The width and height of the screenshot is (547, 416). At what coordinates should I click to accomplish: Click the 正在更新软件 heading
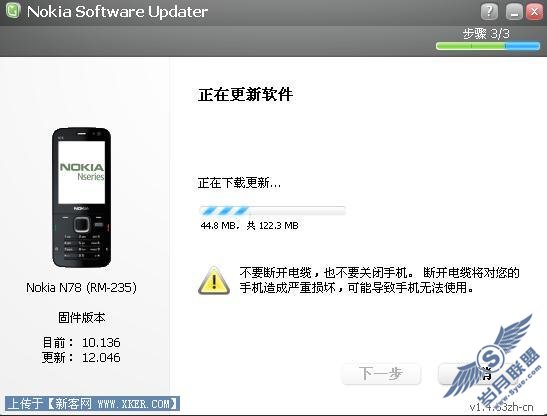click(x=246, y=95)
